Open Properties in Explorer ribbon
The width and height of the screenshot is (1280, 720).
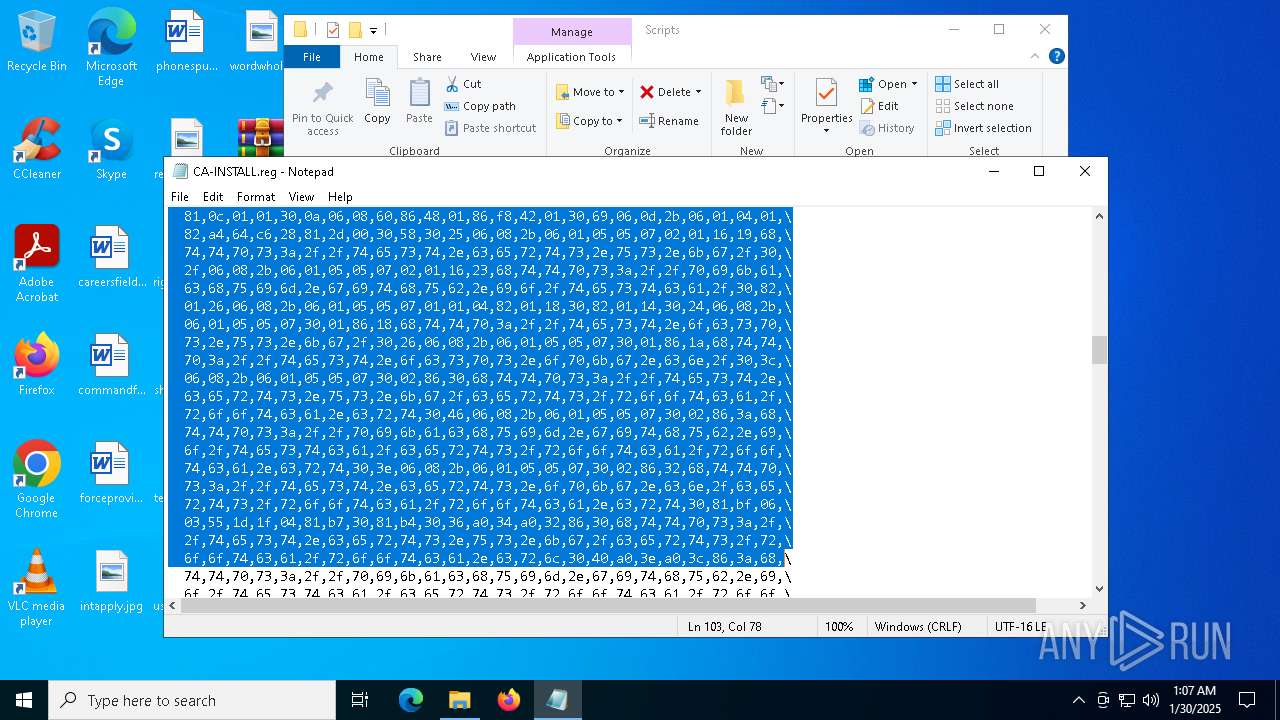(x=826, y=108)
